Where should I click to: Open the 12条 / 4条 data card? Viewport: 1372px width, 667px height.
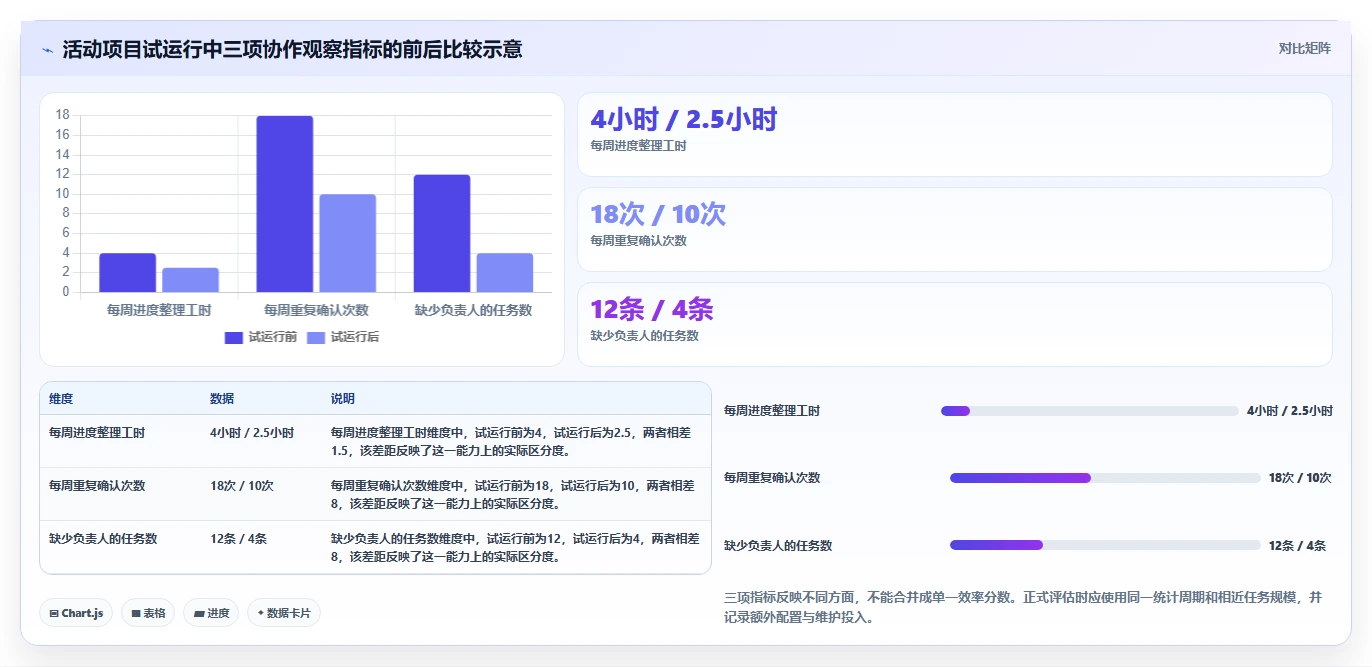(x=955, y=324)
